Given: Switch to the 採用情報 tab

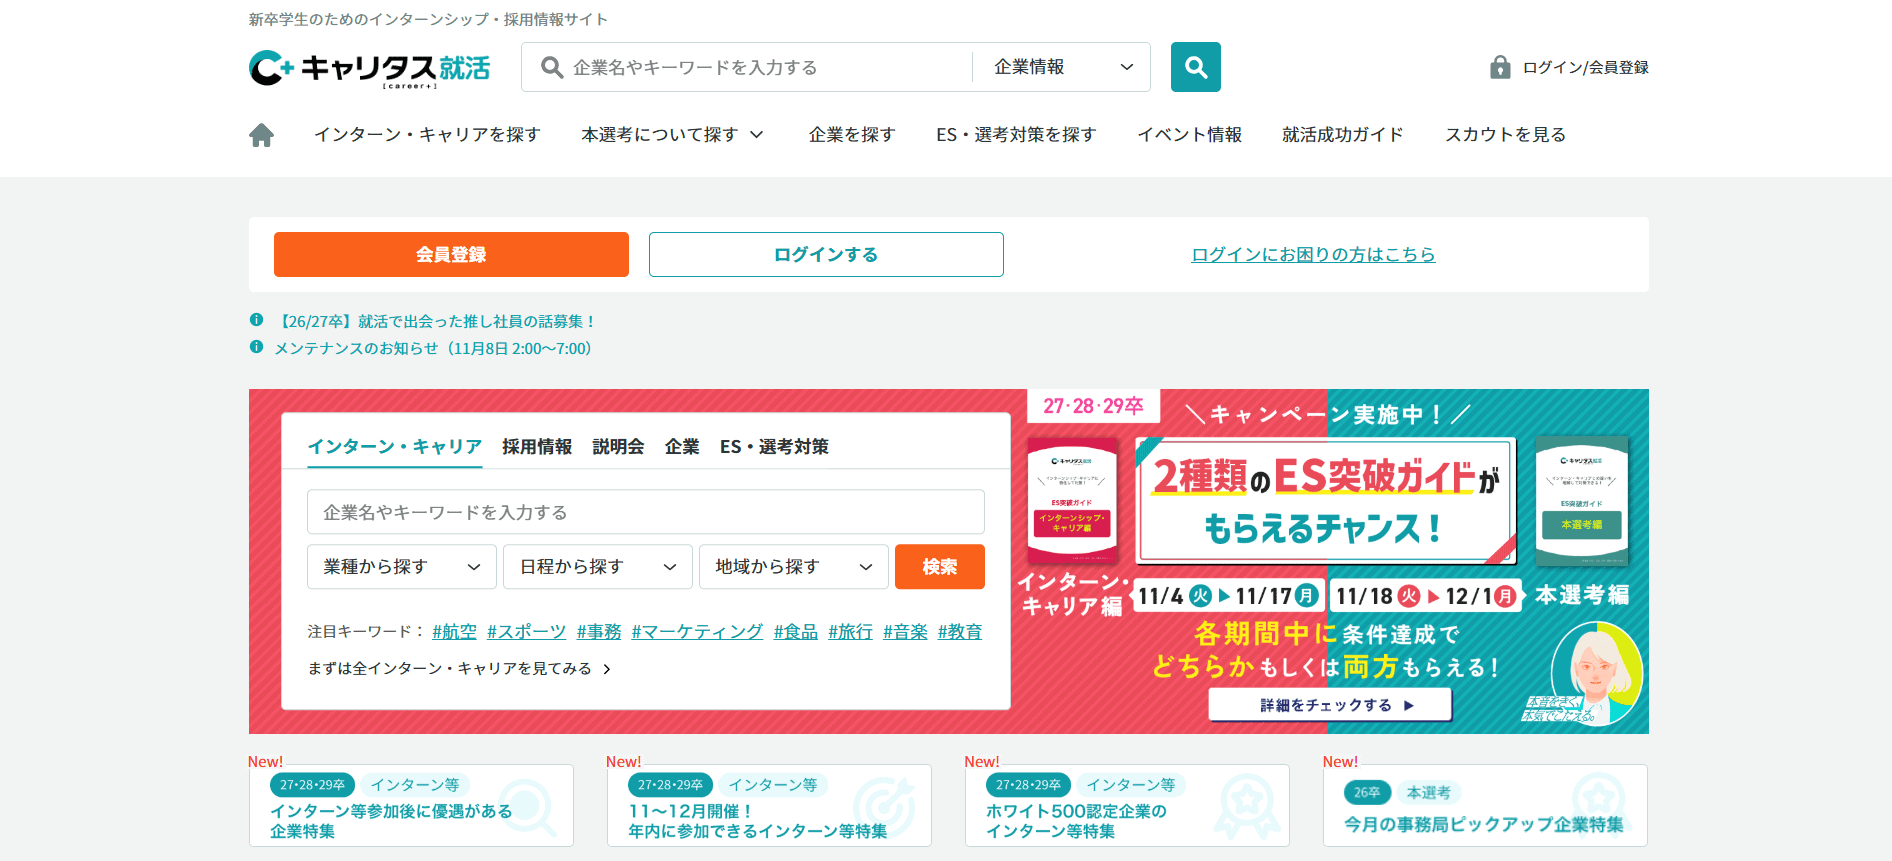Looking at the screenshot, I should pos(537,447).
